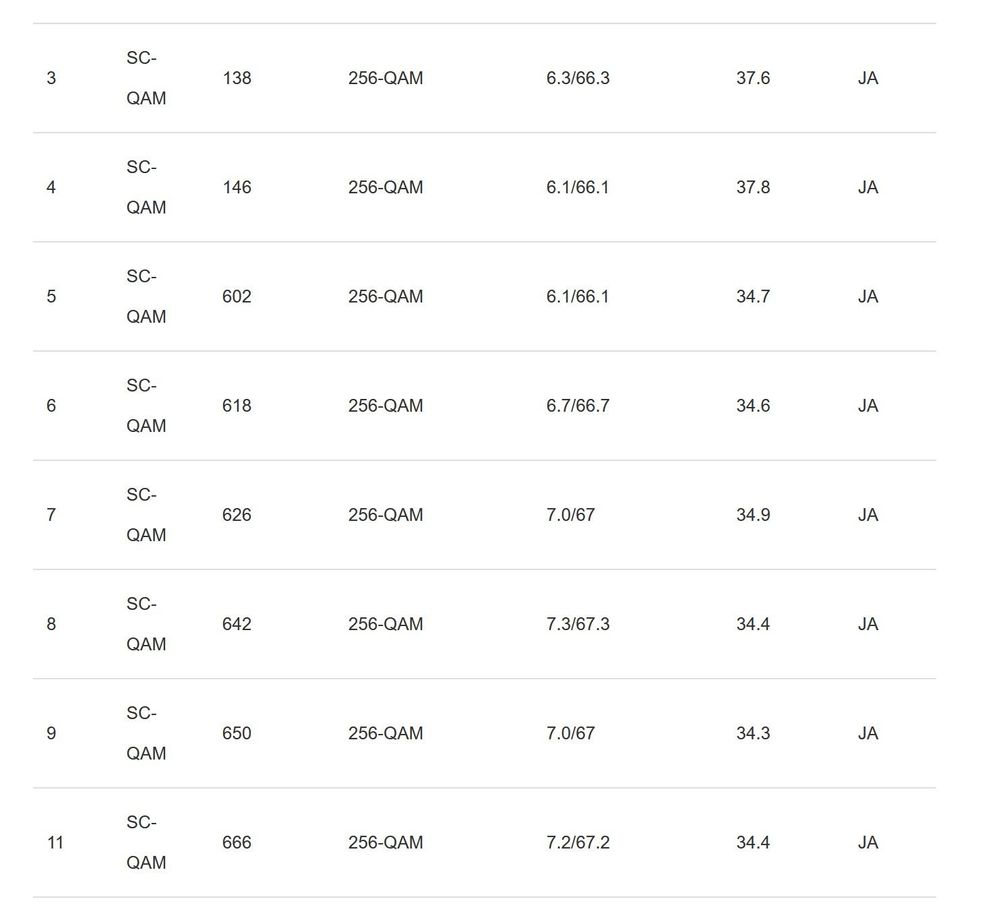Select the 34.6 value in channel 6 row
This screenshot has width=999, height=907.
coord(753,406)
